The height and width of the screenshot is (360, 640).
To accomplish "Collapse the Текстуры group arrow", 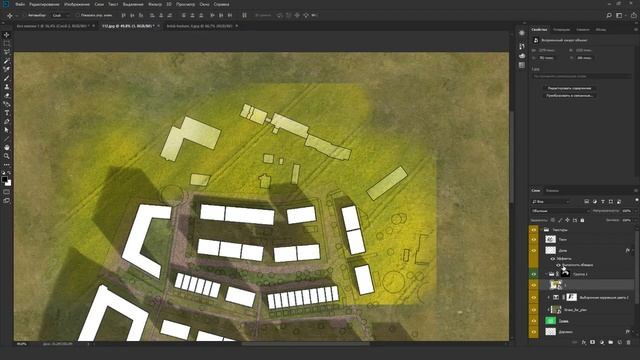I will point(541,230).
